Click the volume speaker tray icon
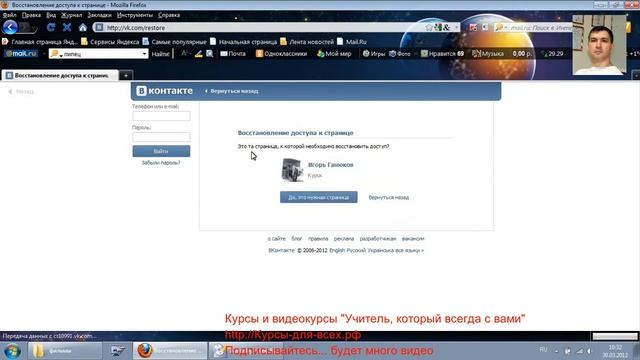The width and height of the screenshot is (640, 360). [x=589, y=351]
